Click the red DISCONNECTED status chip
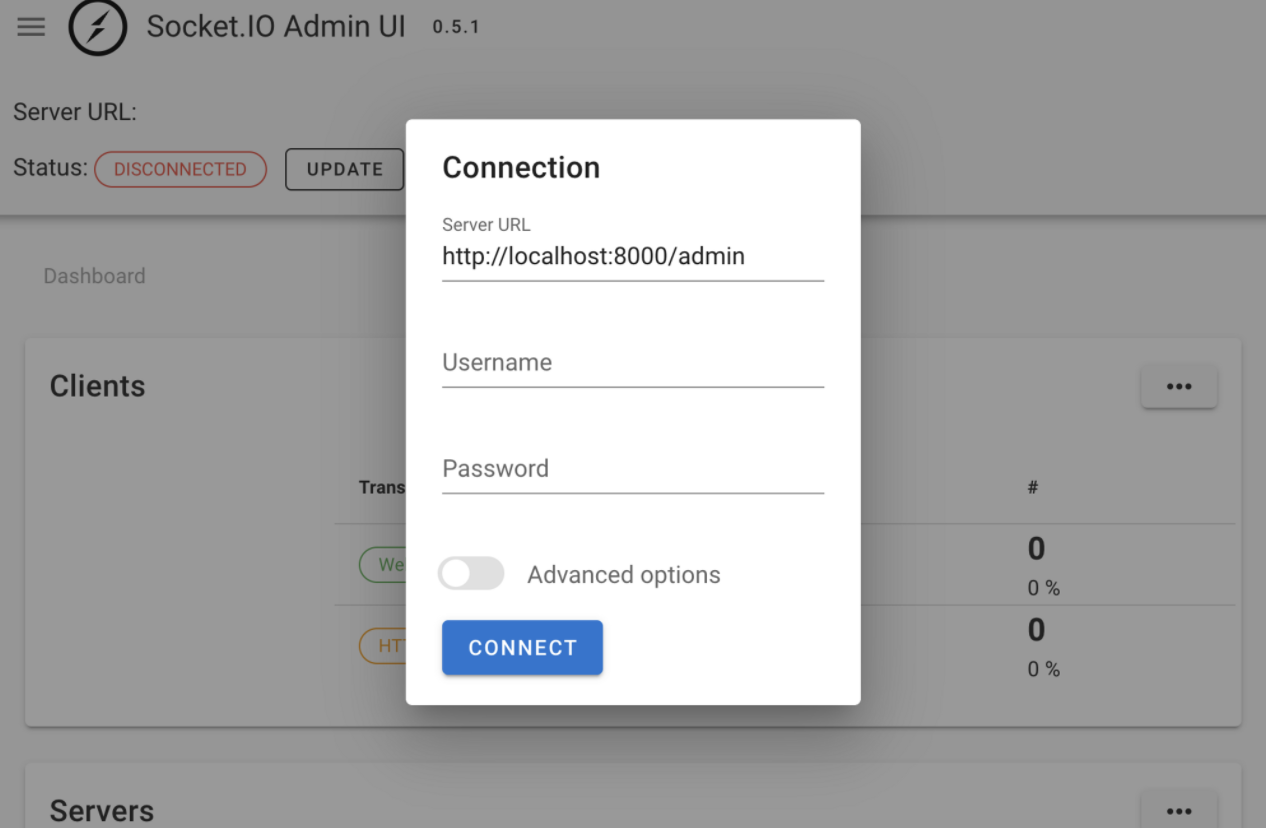Viewport: 1266px width, 828px height. click(x=180, y=169)
